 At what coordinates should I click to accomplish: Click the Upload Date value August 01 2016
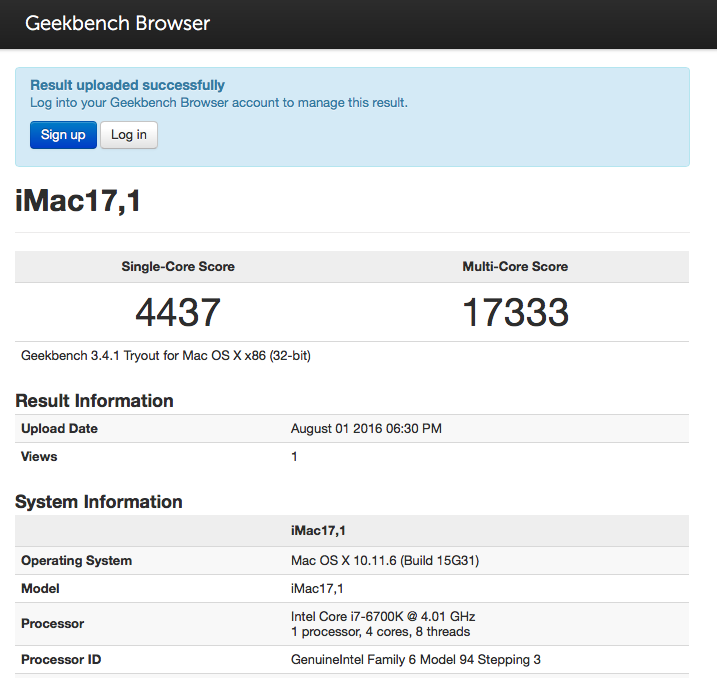tap(366, 429)
